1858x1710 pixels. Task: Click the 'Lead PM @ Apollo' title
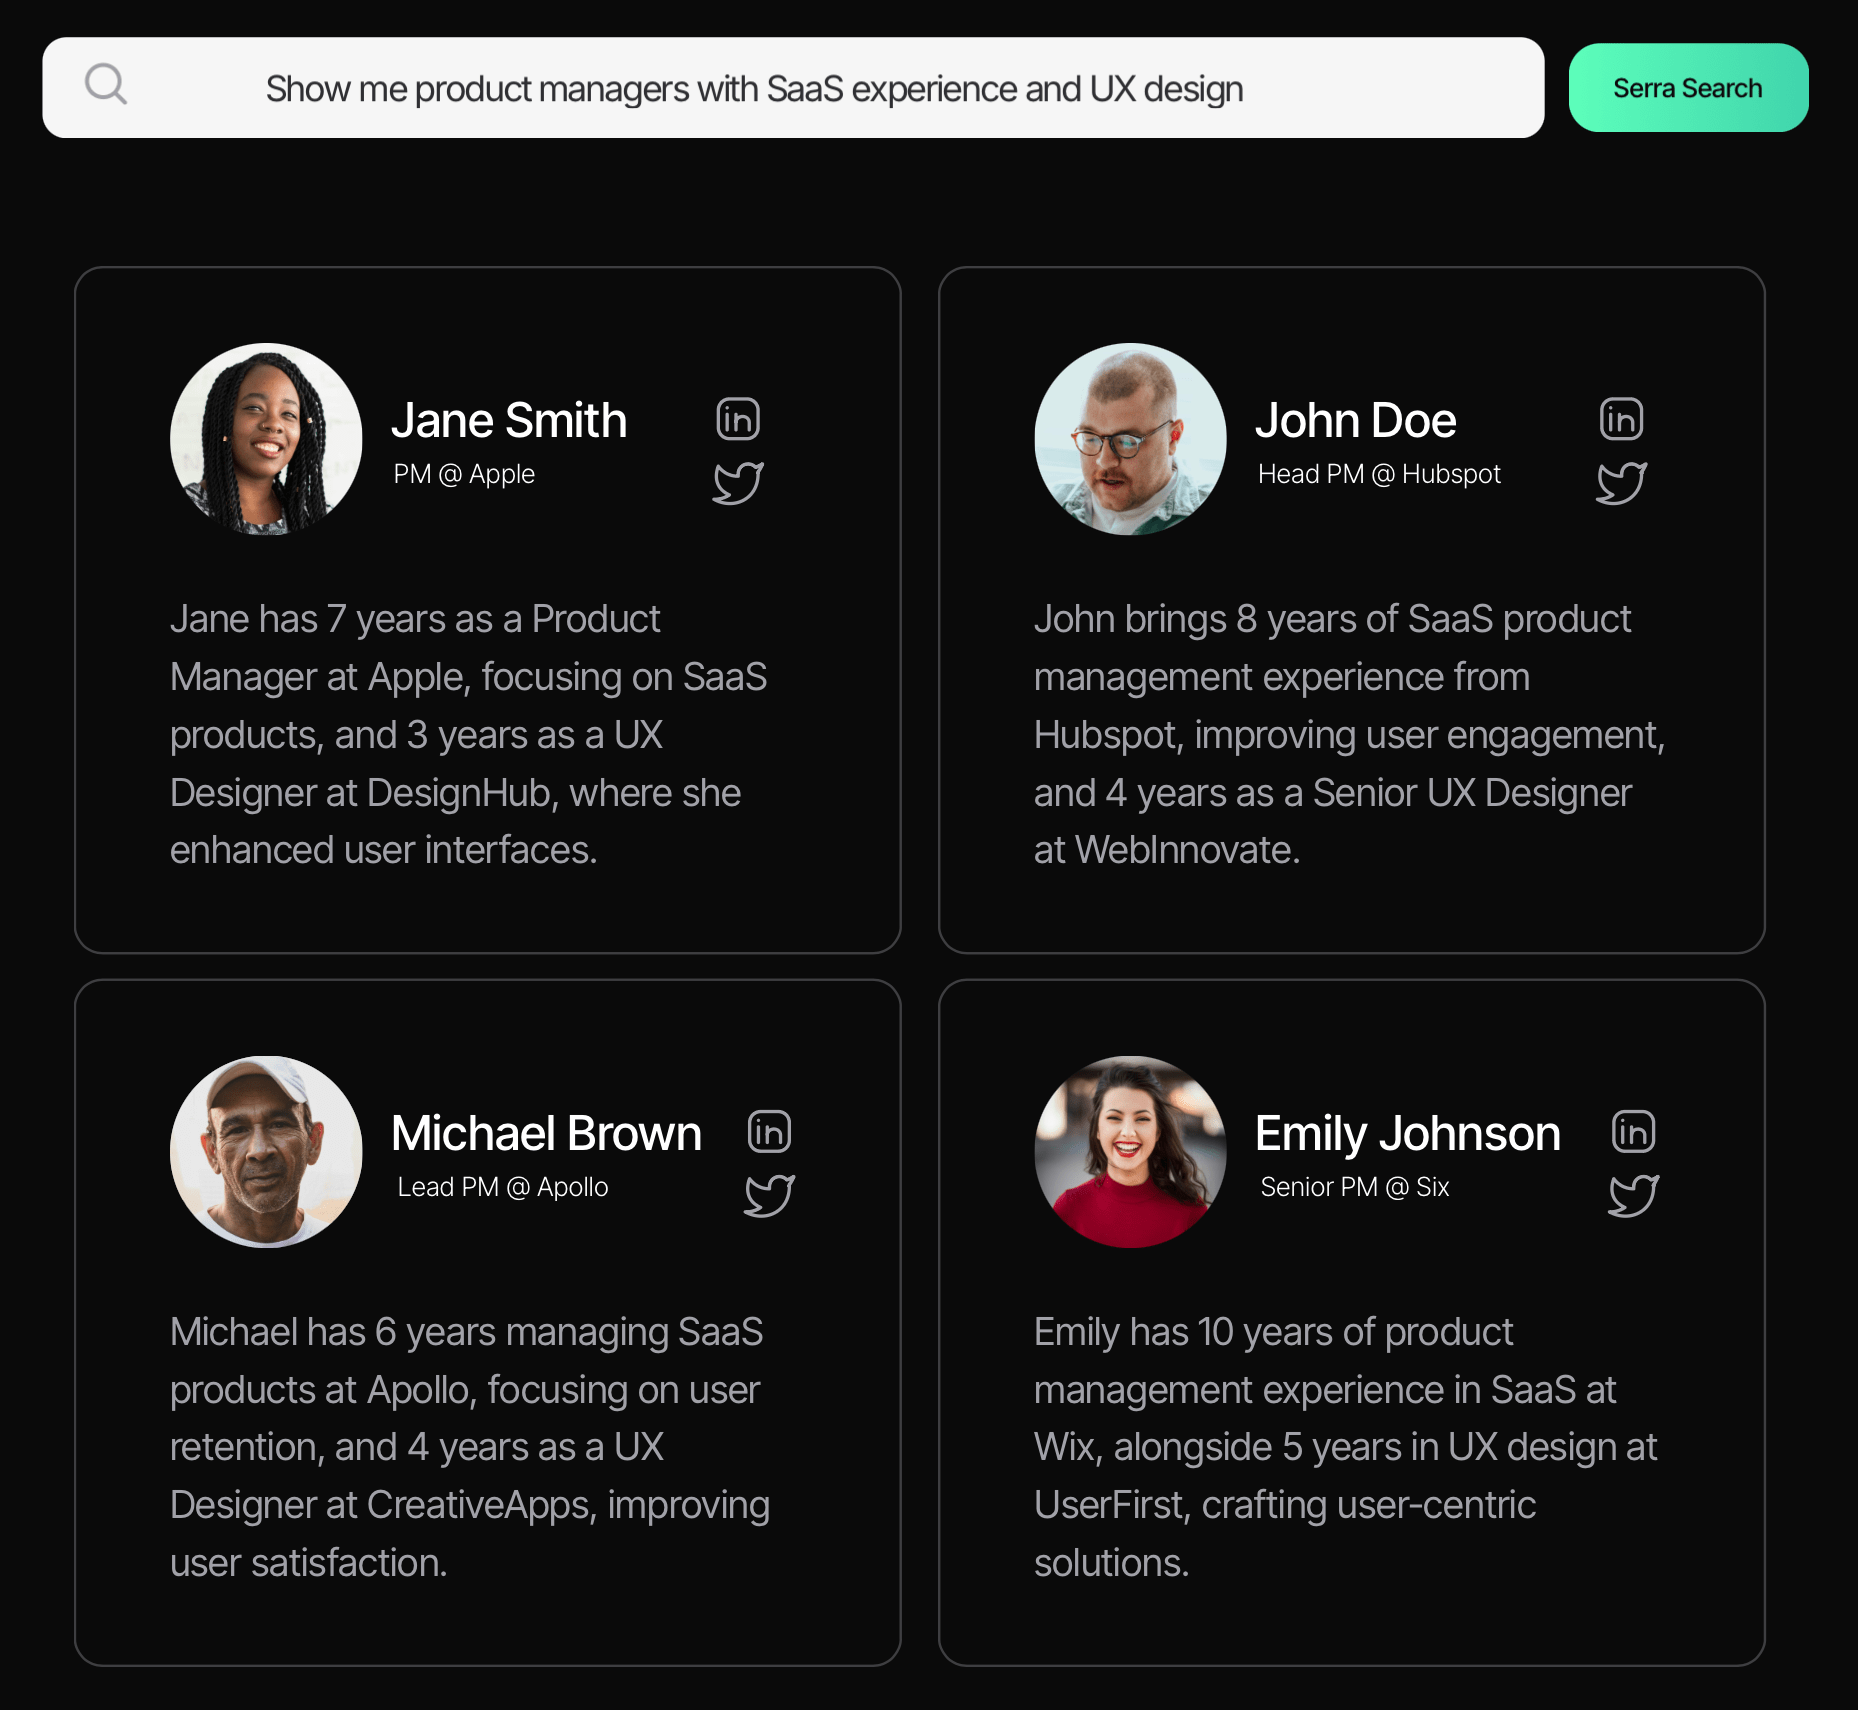click(503, 1187)
